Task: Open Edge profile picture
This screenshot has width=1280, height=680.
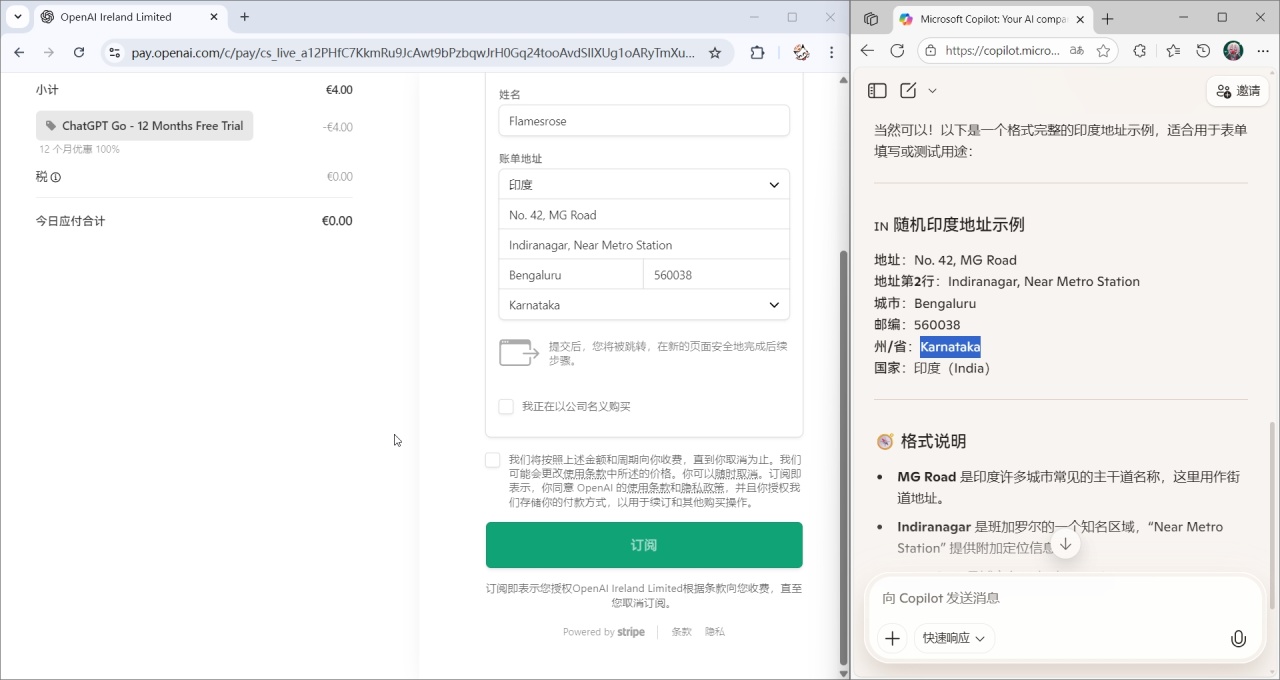Action: point(1233,51)
